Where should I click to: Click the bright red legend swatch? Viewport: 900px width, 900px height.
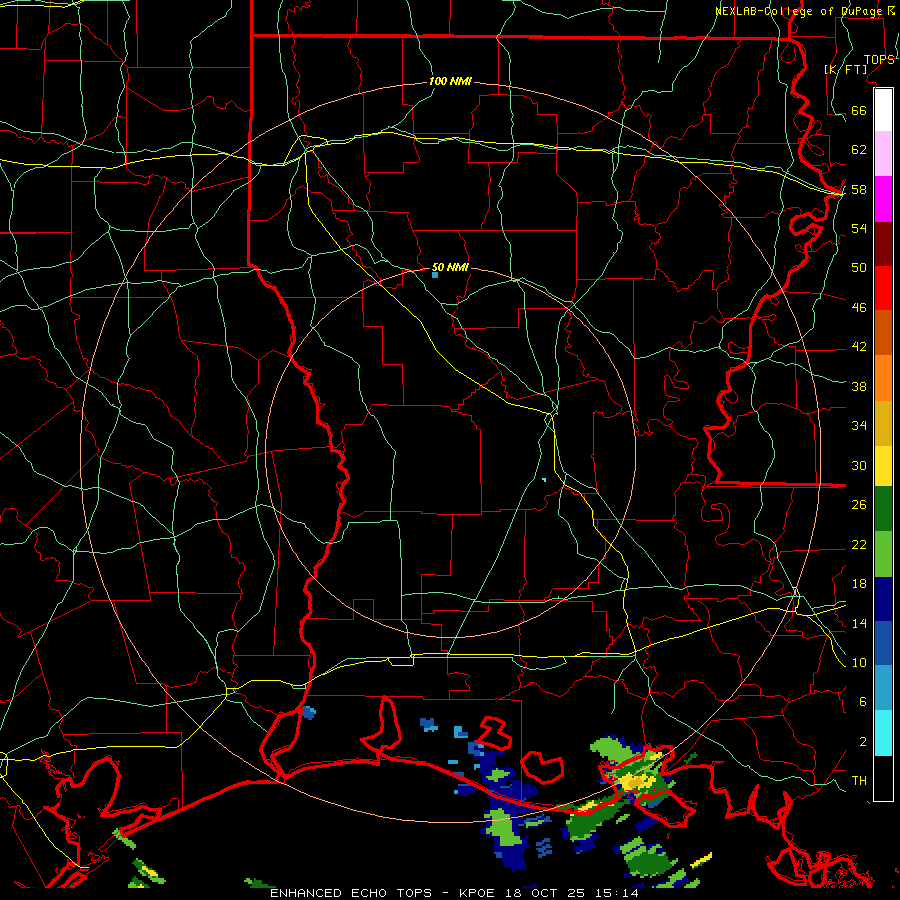click(883, 288)
